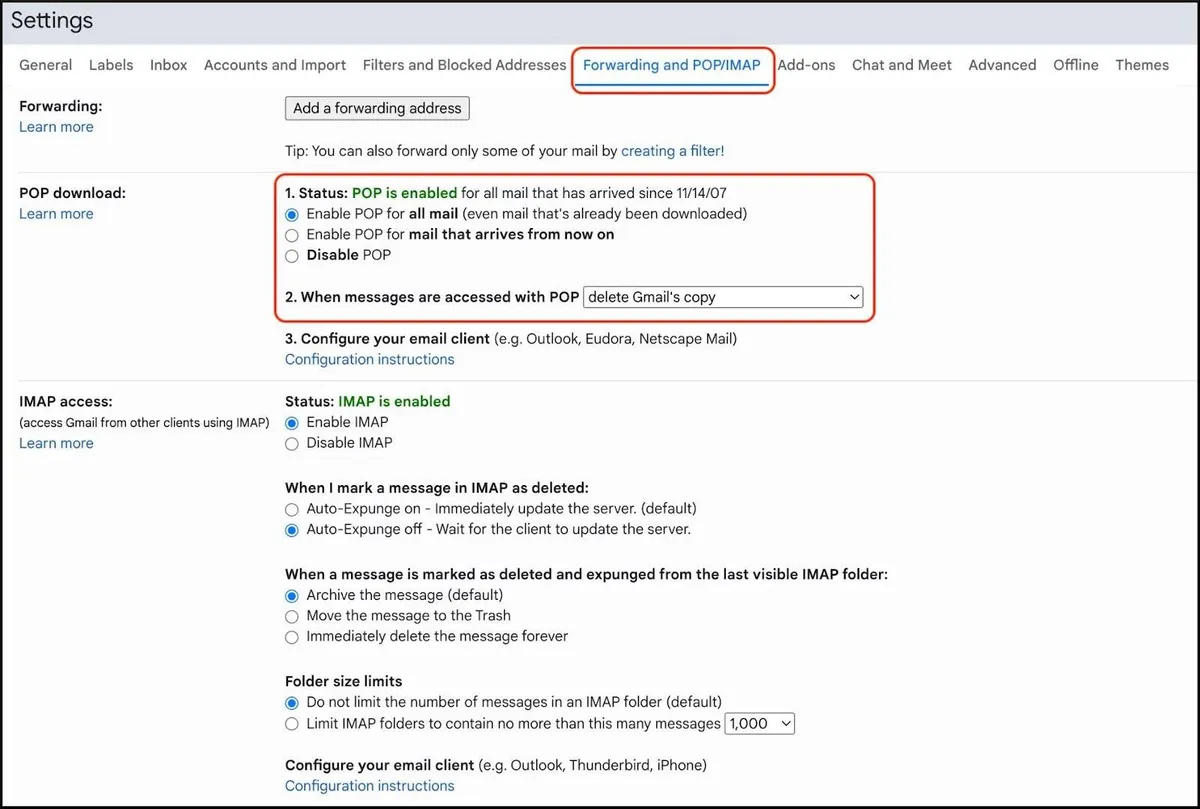Open the IMAP folder message limit dropdown
The width and height of the screenshot is (1200, 809).
click(x=759, y=723)
